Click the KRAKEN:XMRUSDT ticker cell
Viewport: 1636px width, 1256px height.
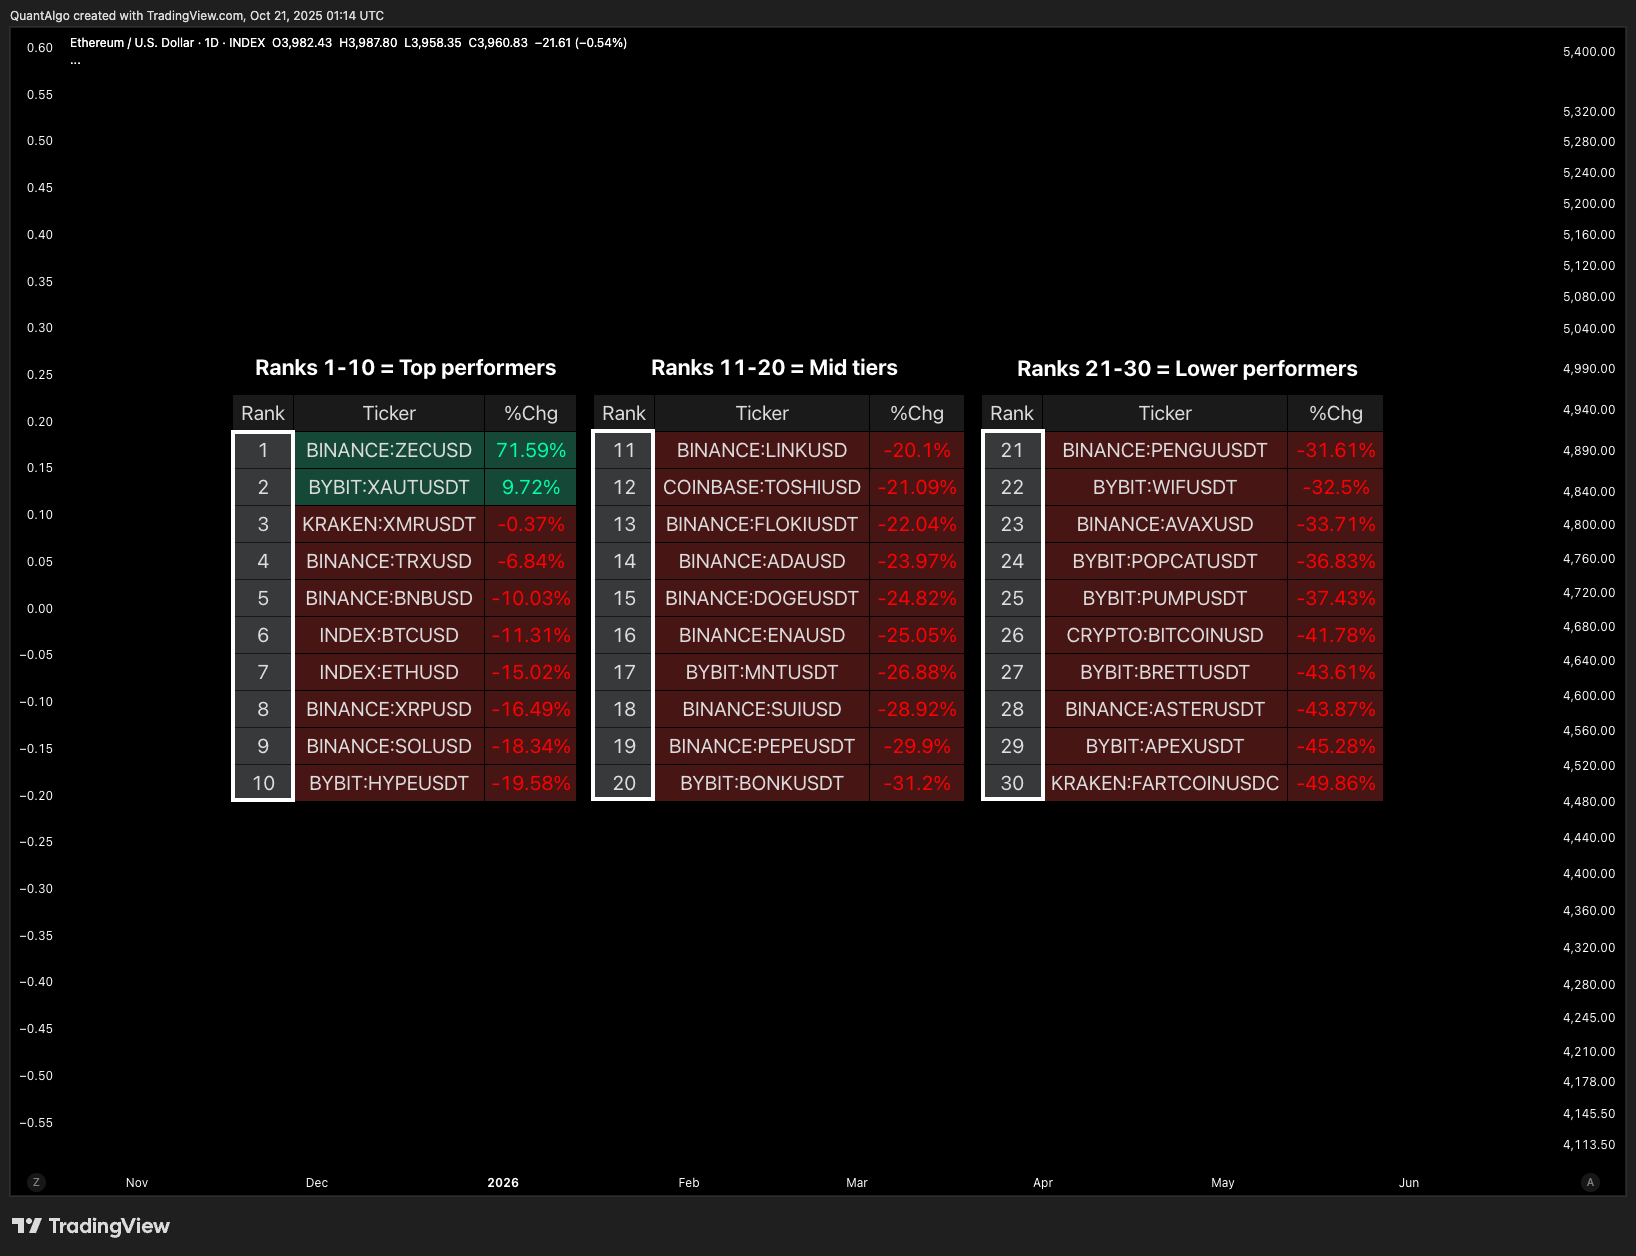389,524
